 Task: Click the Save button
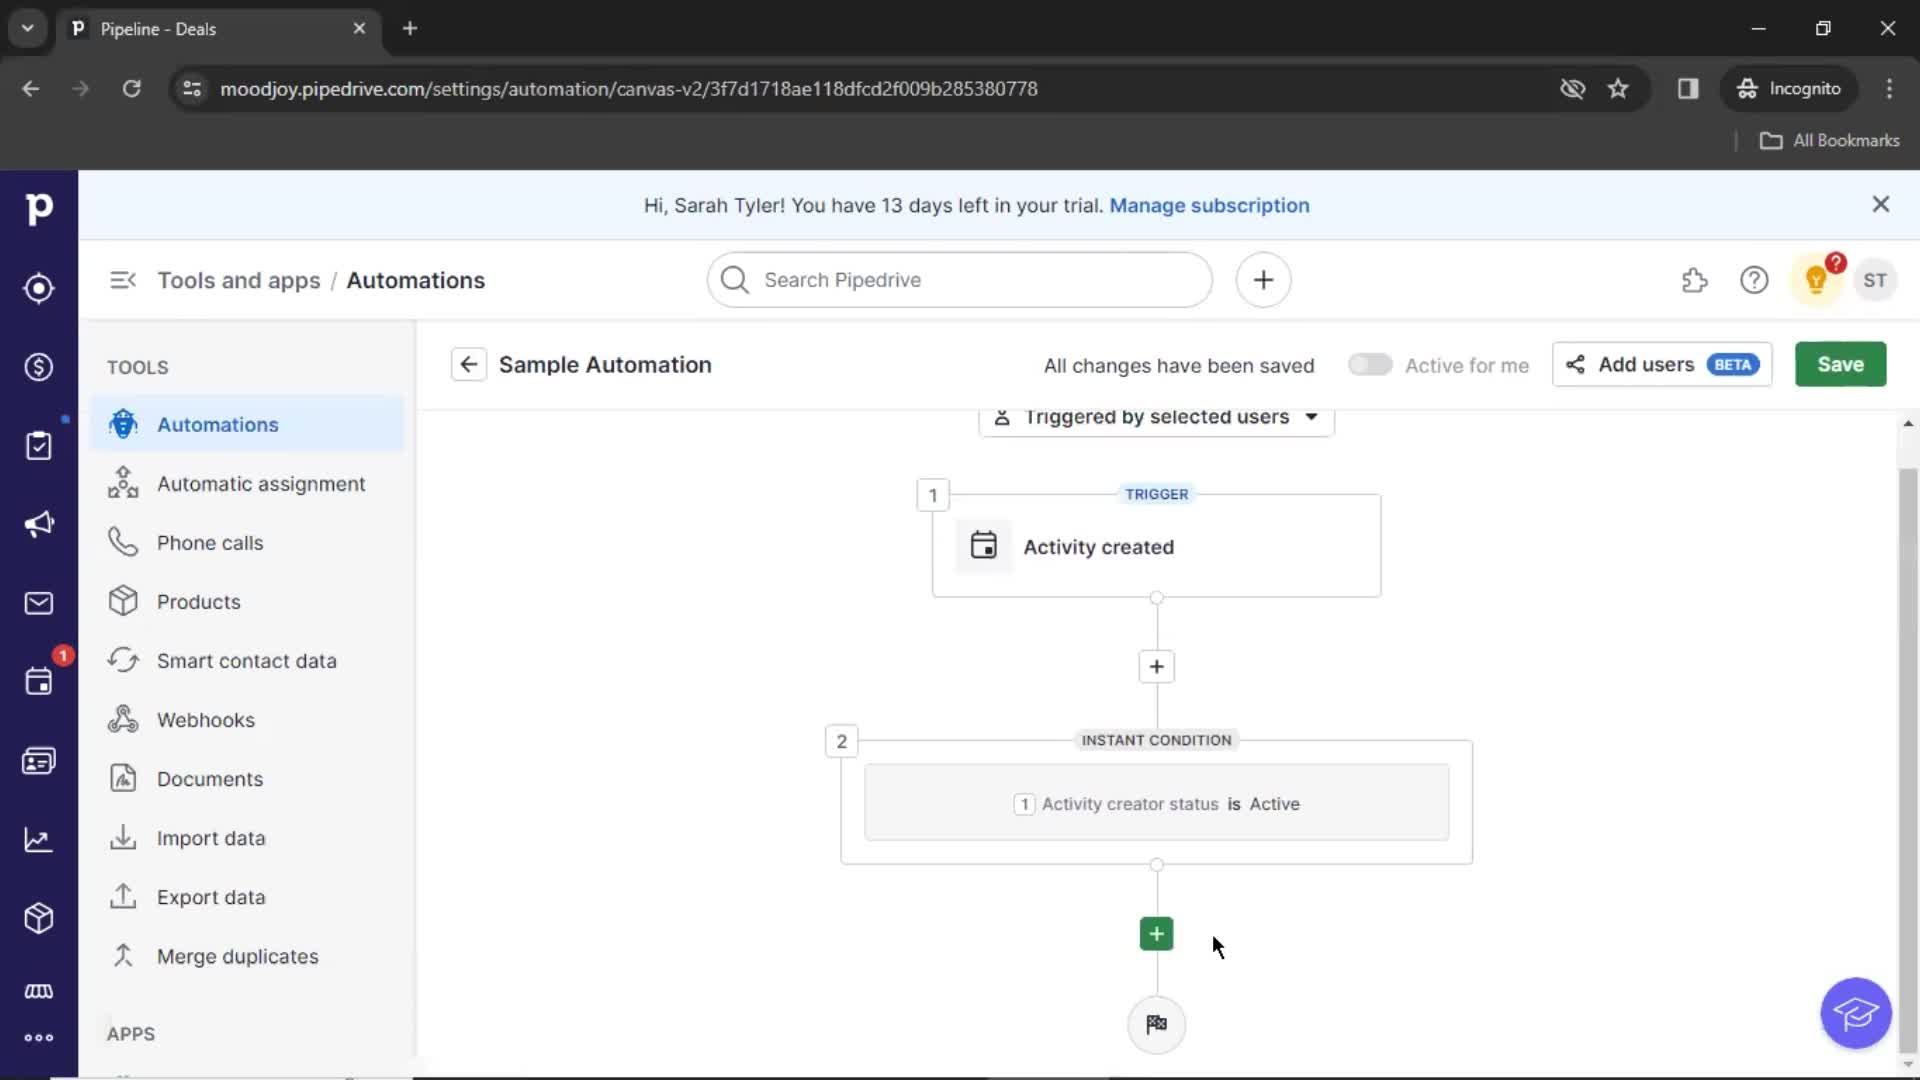(x=1841, y=364)
